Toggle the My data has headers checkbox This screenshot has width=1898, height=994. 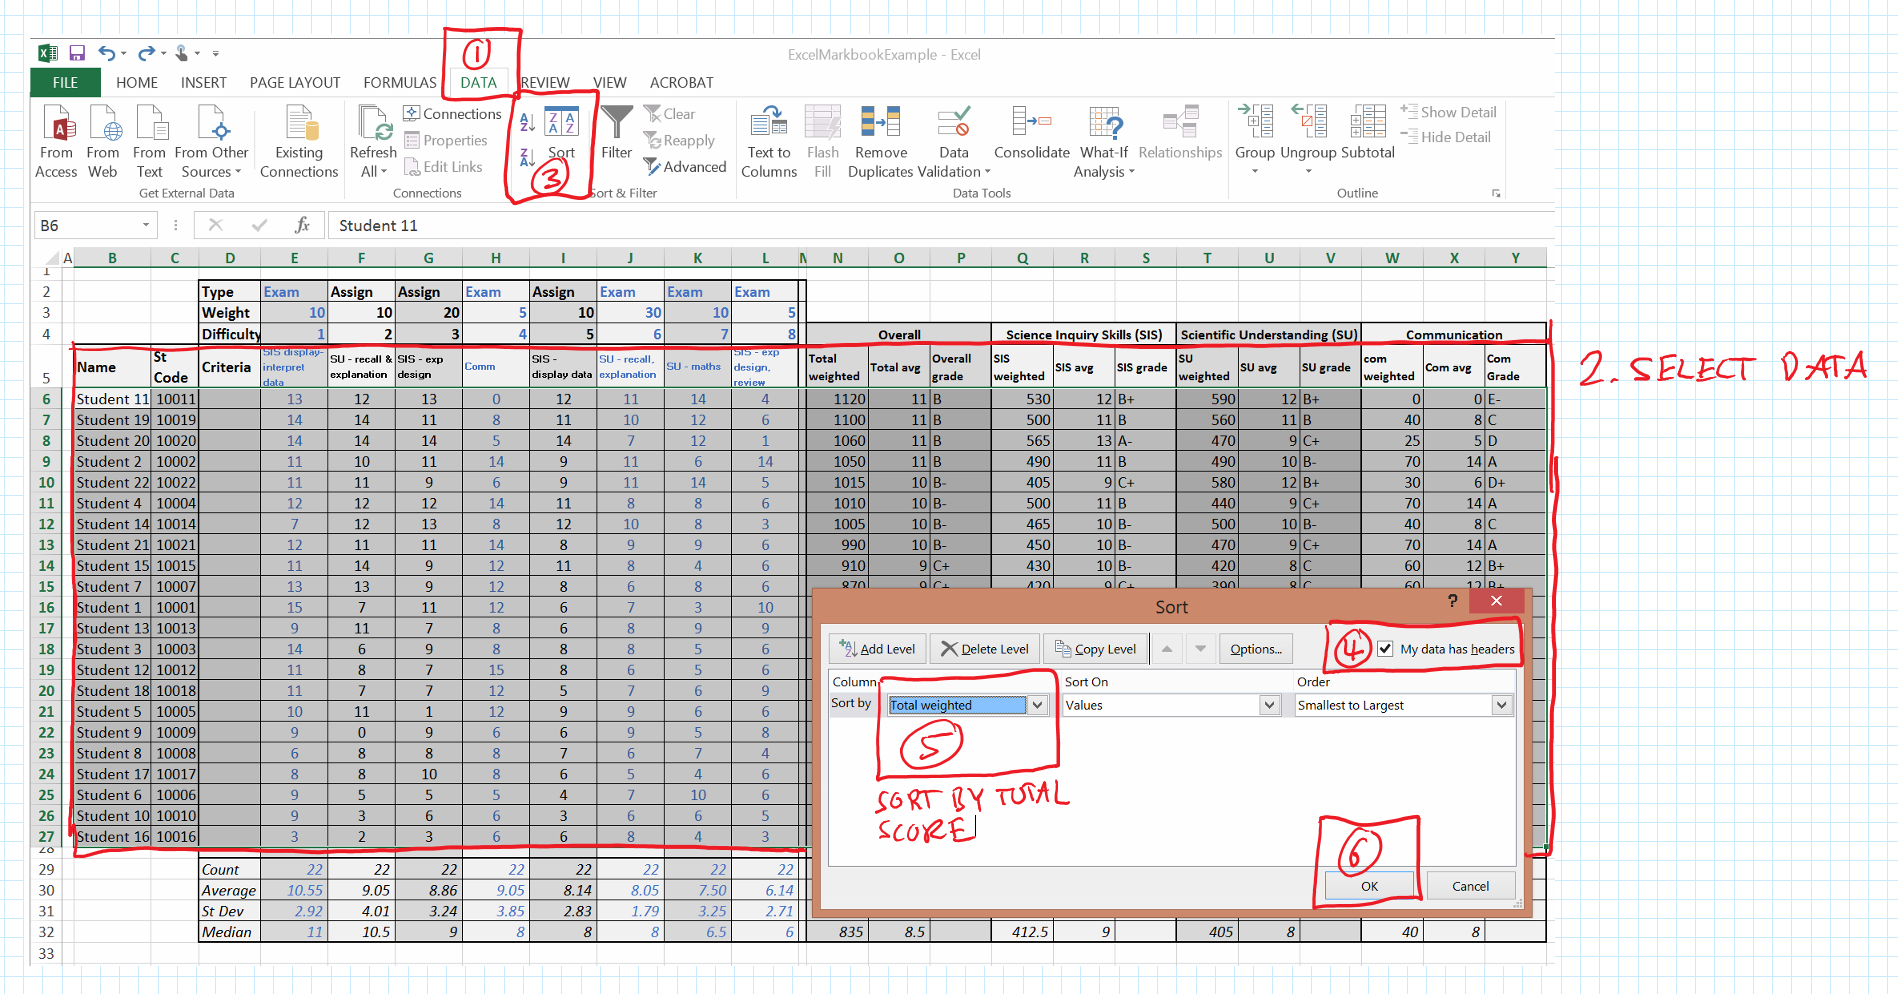coord(1385,649)
